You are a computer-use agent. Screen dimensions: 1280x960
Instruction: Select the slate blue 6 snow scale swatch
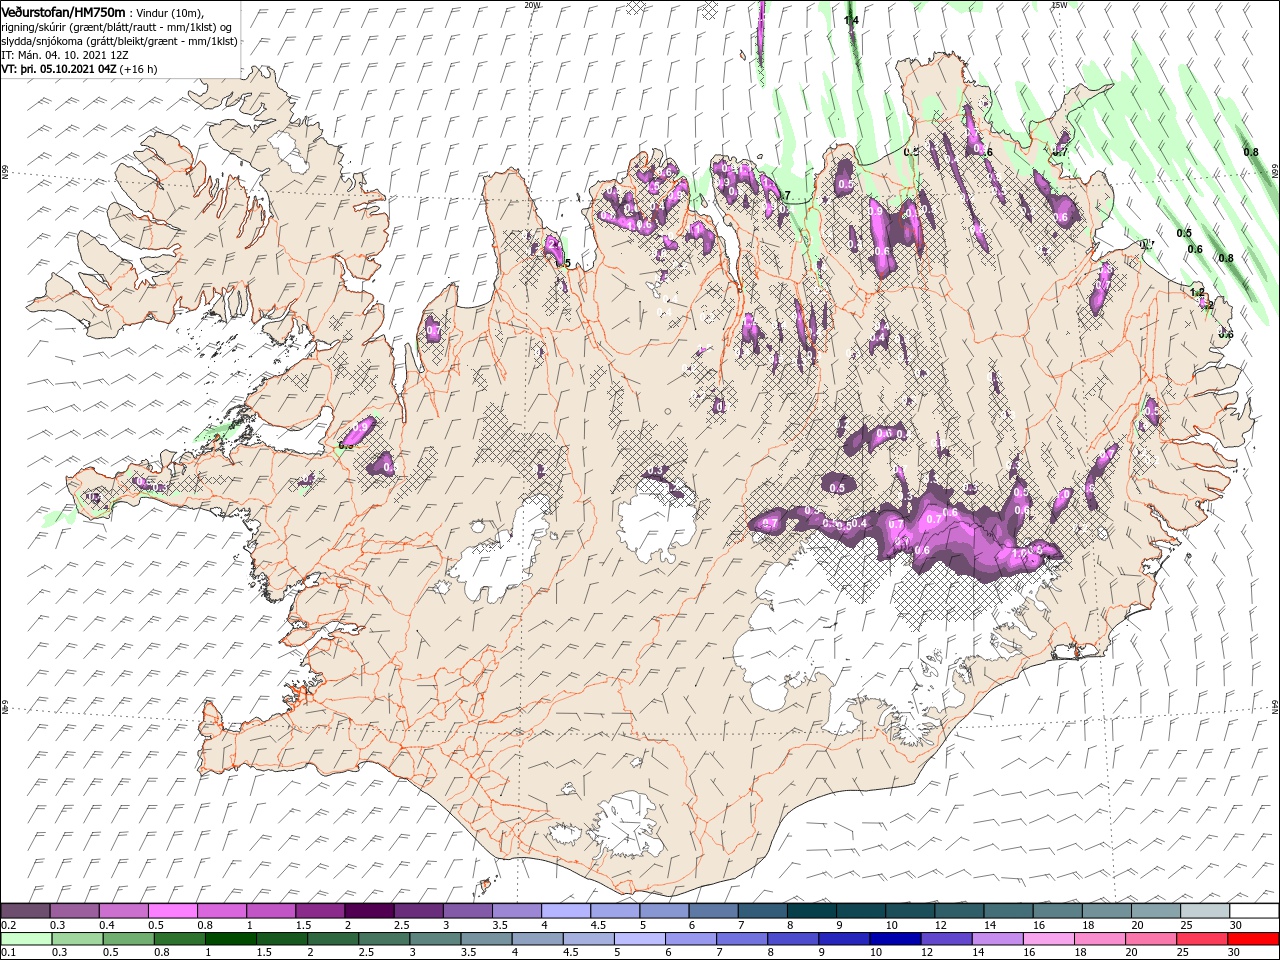[713, 910]
